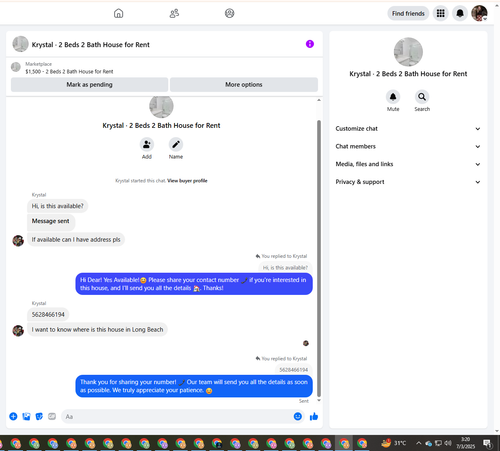Click the 'where is this house in Long Beach' message
Screen dimensions: 500x451
point(97,329)
